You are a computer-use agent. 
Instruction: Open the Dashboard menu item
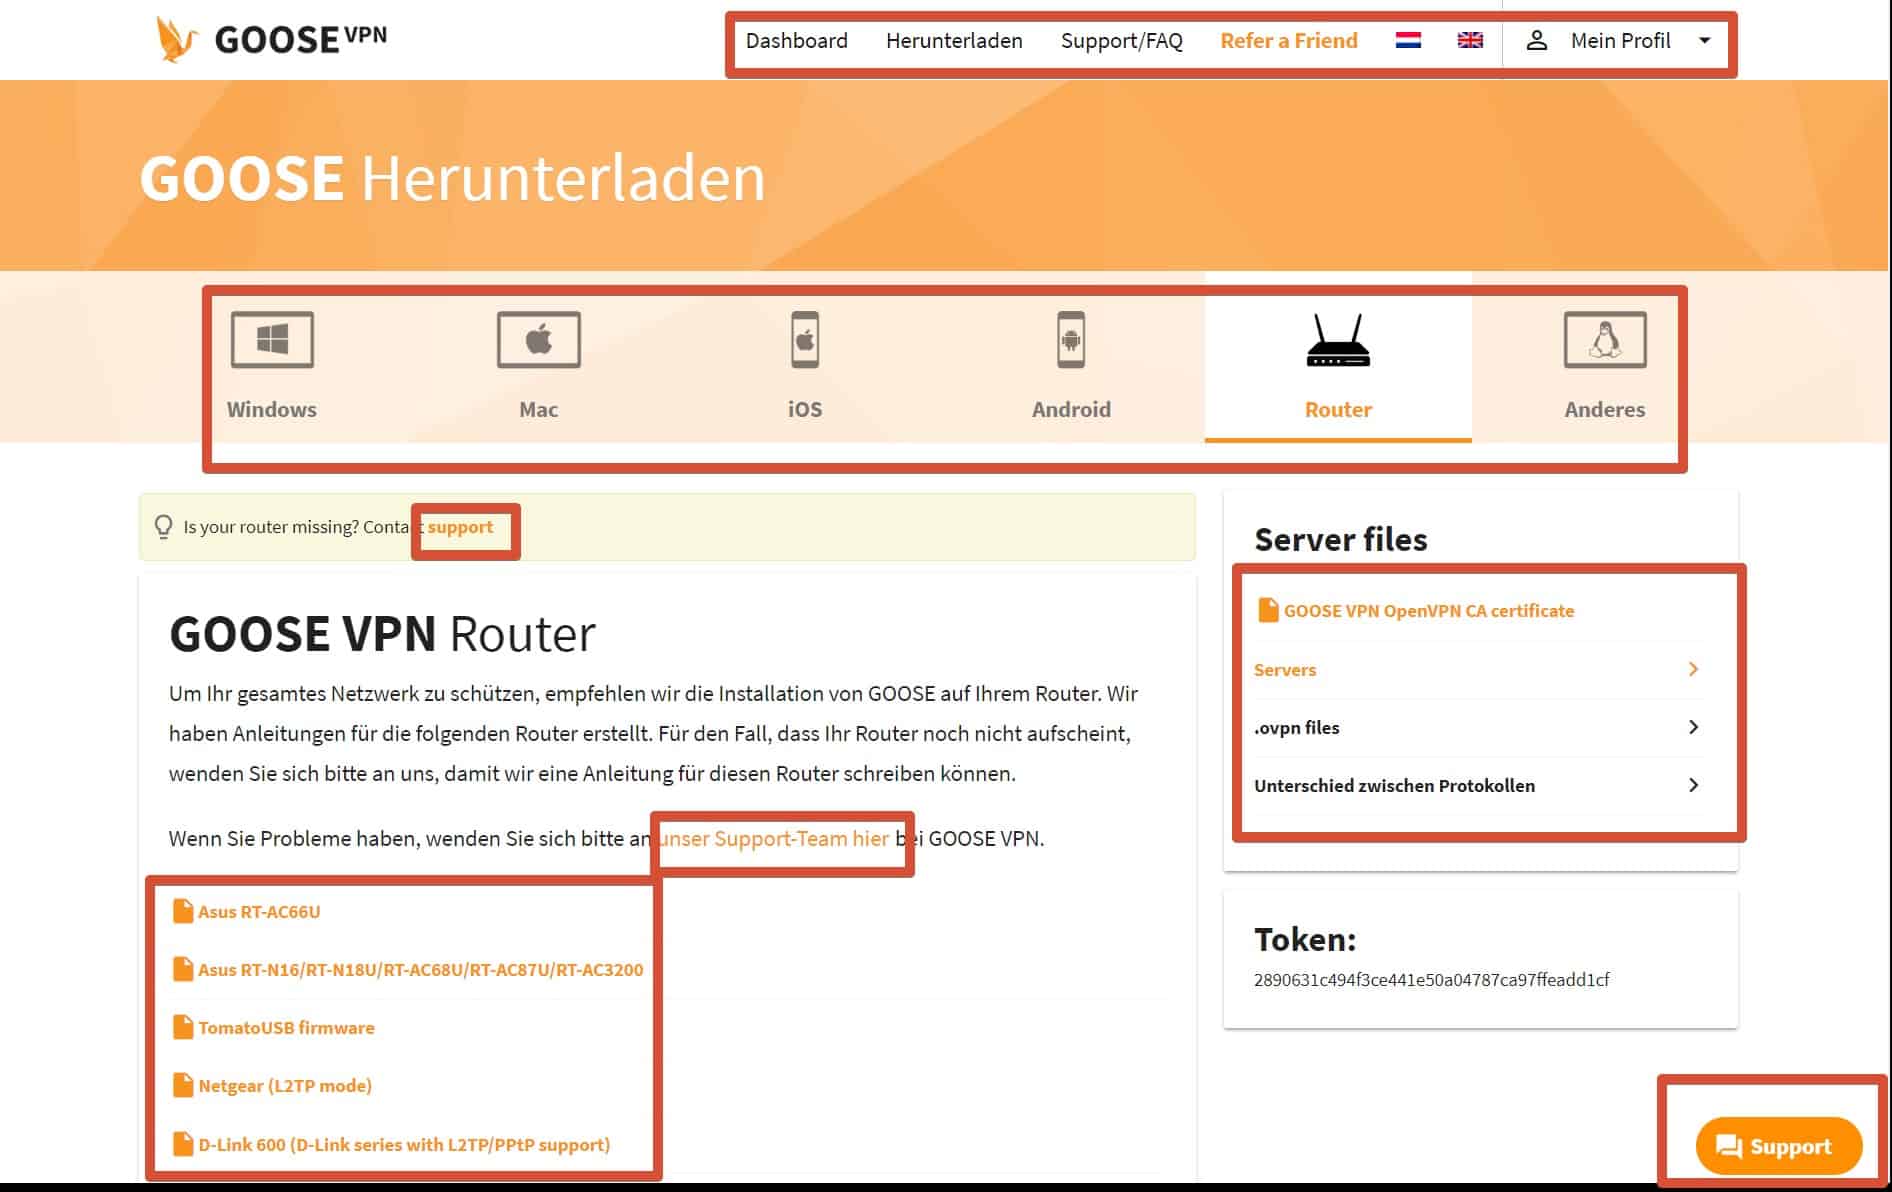tap(797, 40)
